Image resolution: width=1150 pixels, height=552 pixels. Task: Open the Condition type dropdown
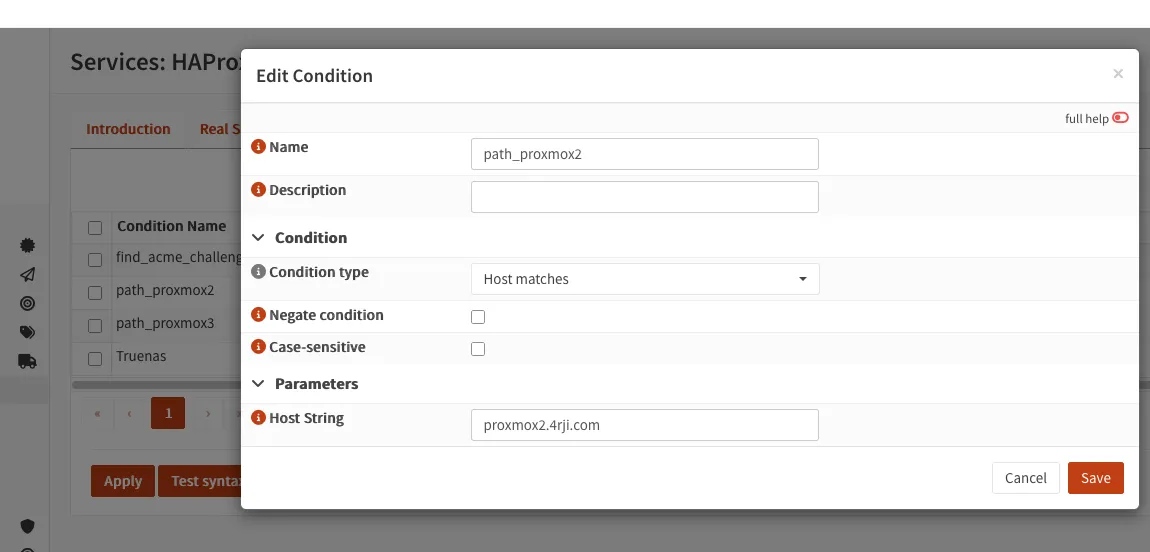pyautogui.click(x=644, y=279)
